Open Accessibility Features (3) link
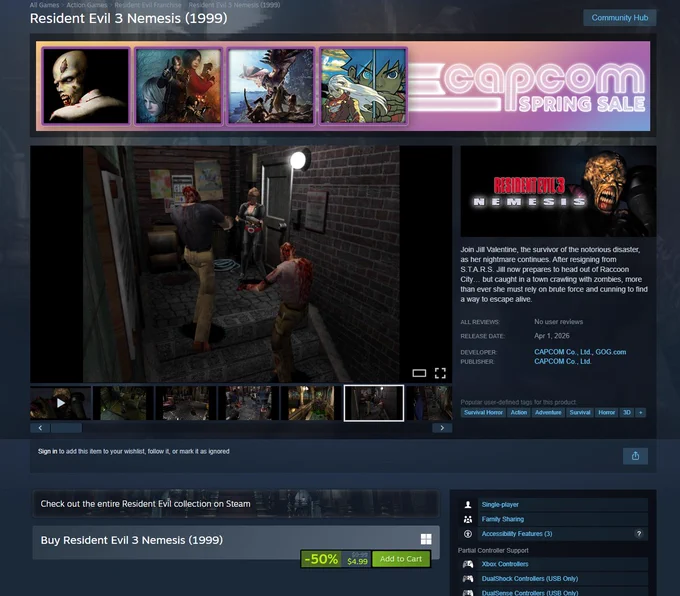Viewport: 680px width, 596px height. [517, 534]
